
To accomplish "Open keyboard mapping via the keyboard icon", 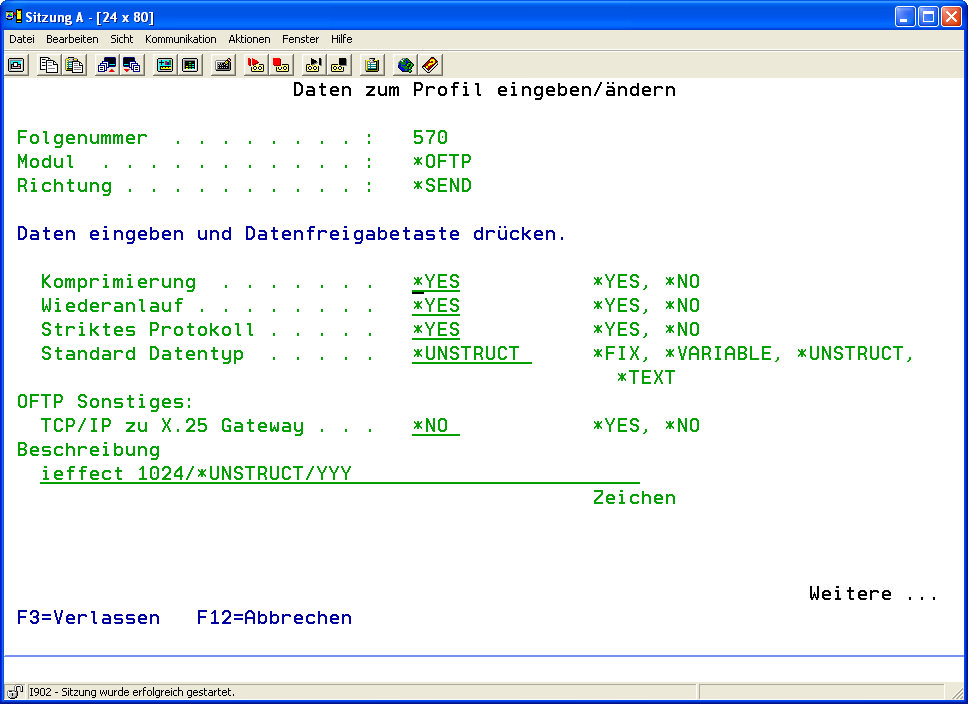I will point(224,65).
